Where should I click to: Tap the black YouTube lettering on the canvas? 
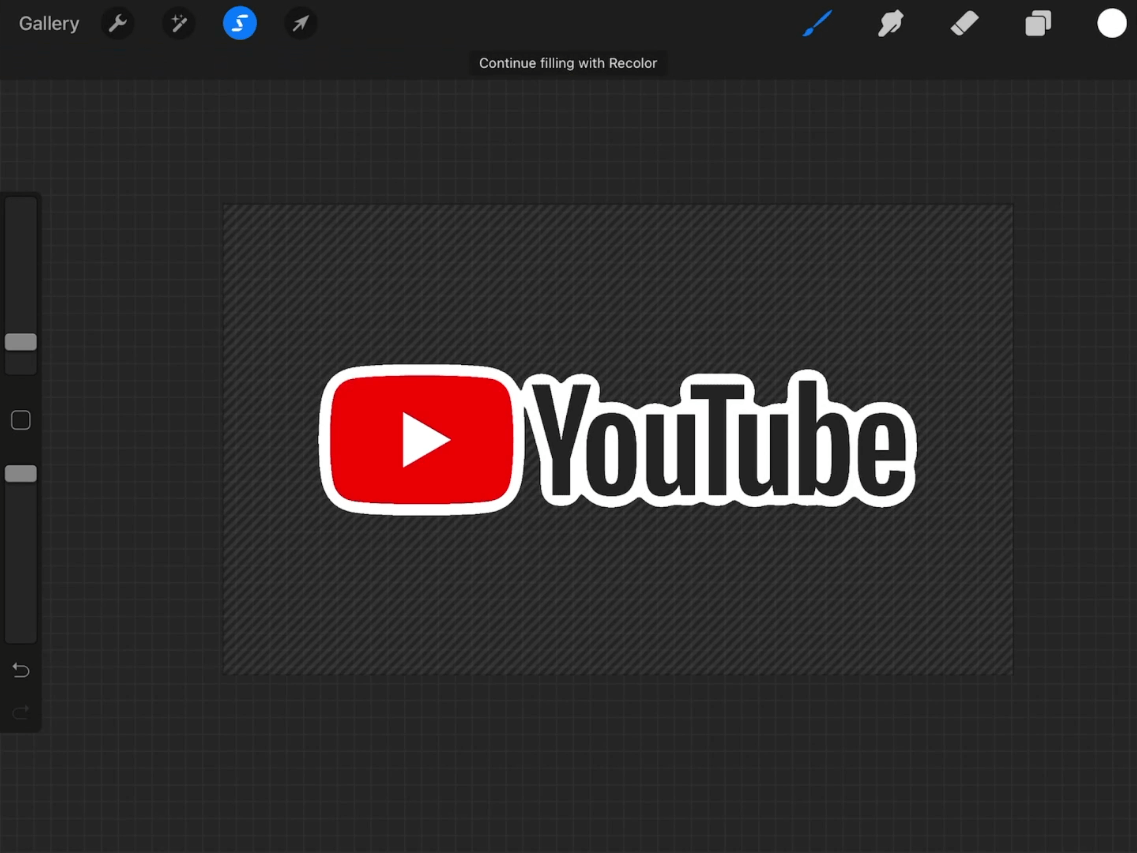[x=719, y=439]
